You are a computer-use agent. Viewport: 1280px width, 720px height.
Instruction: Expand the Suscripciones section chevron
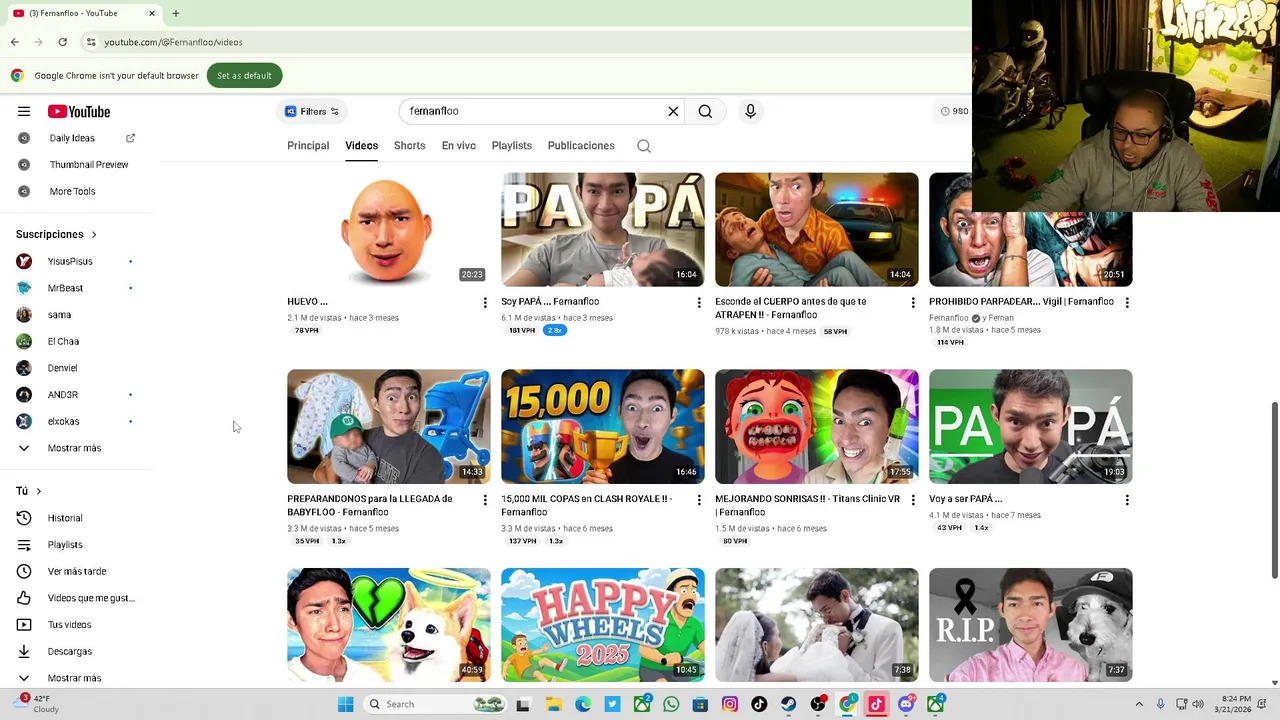(x=94, y=235)
